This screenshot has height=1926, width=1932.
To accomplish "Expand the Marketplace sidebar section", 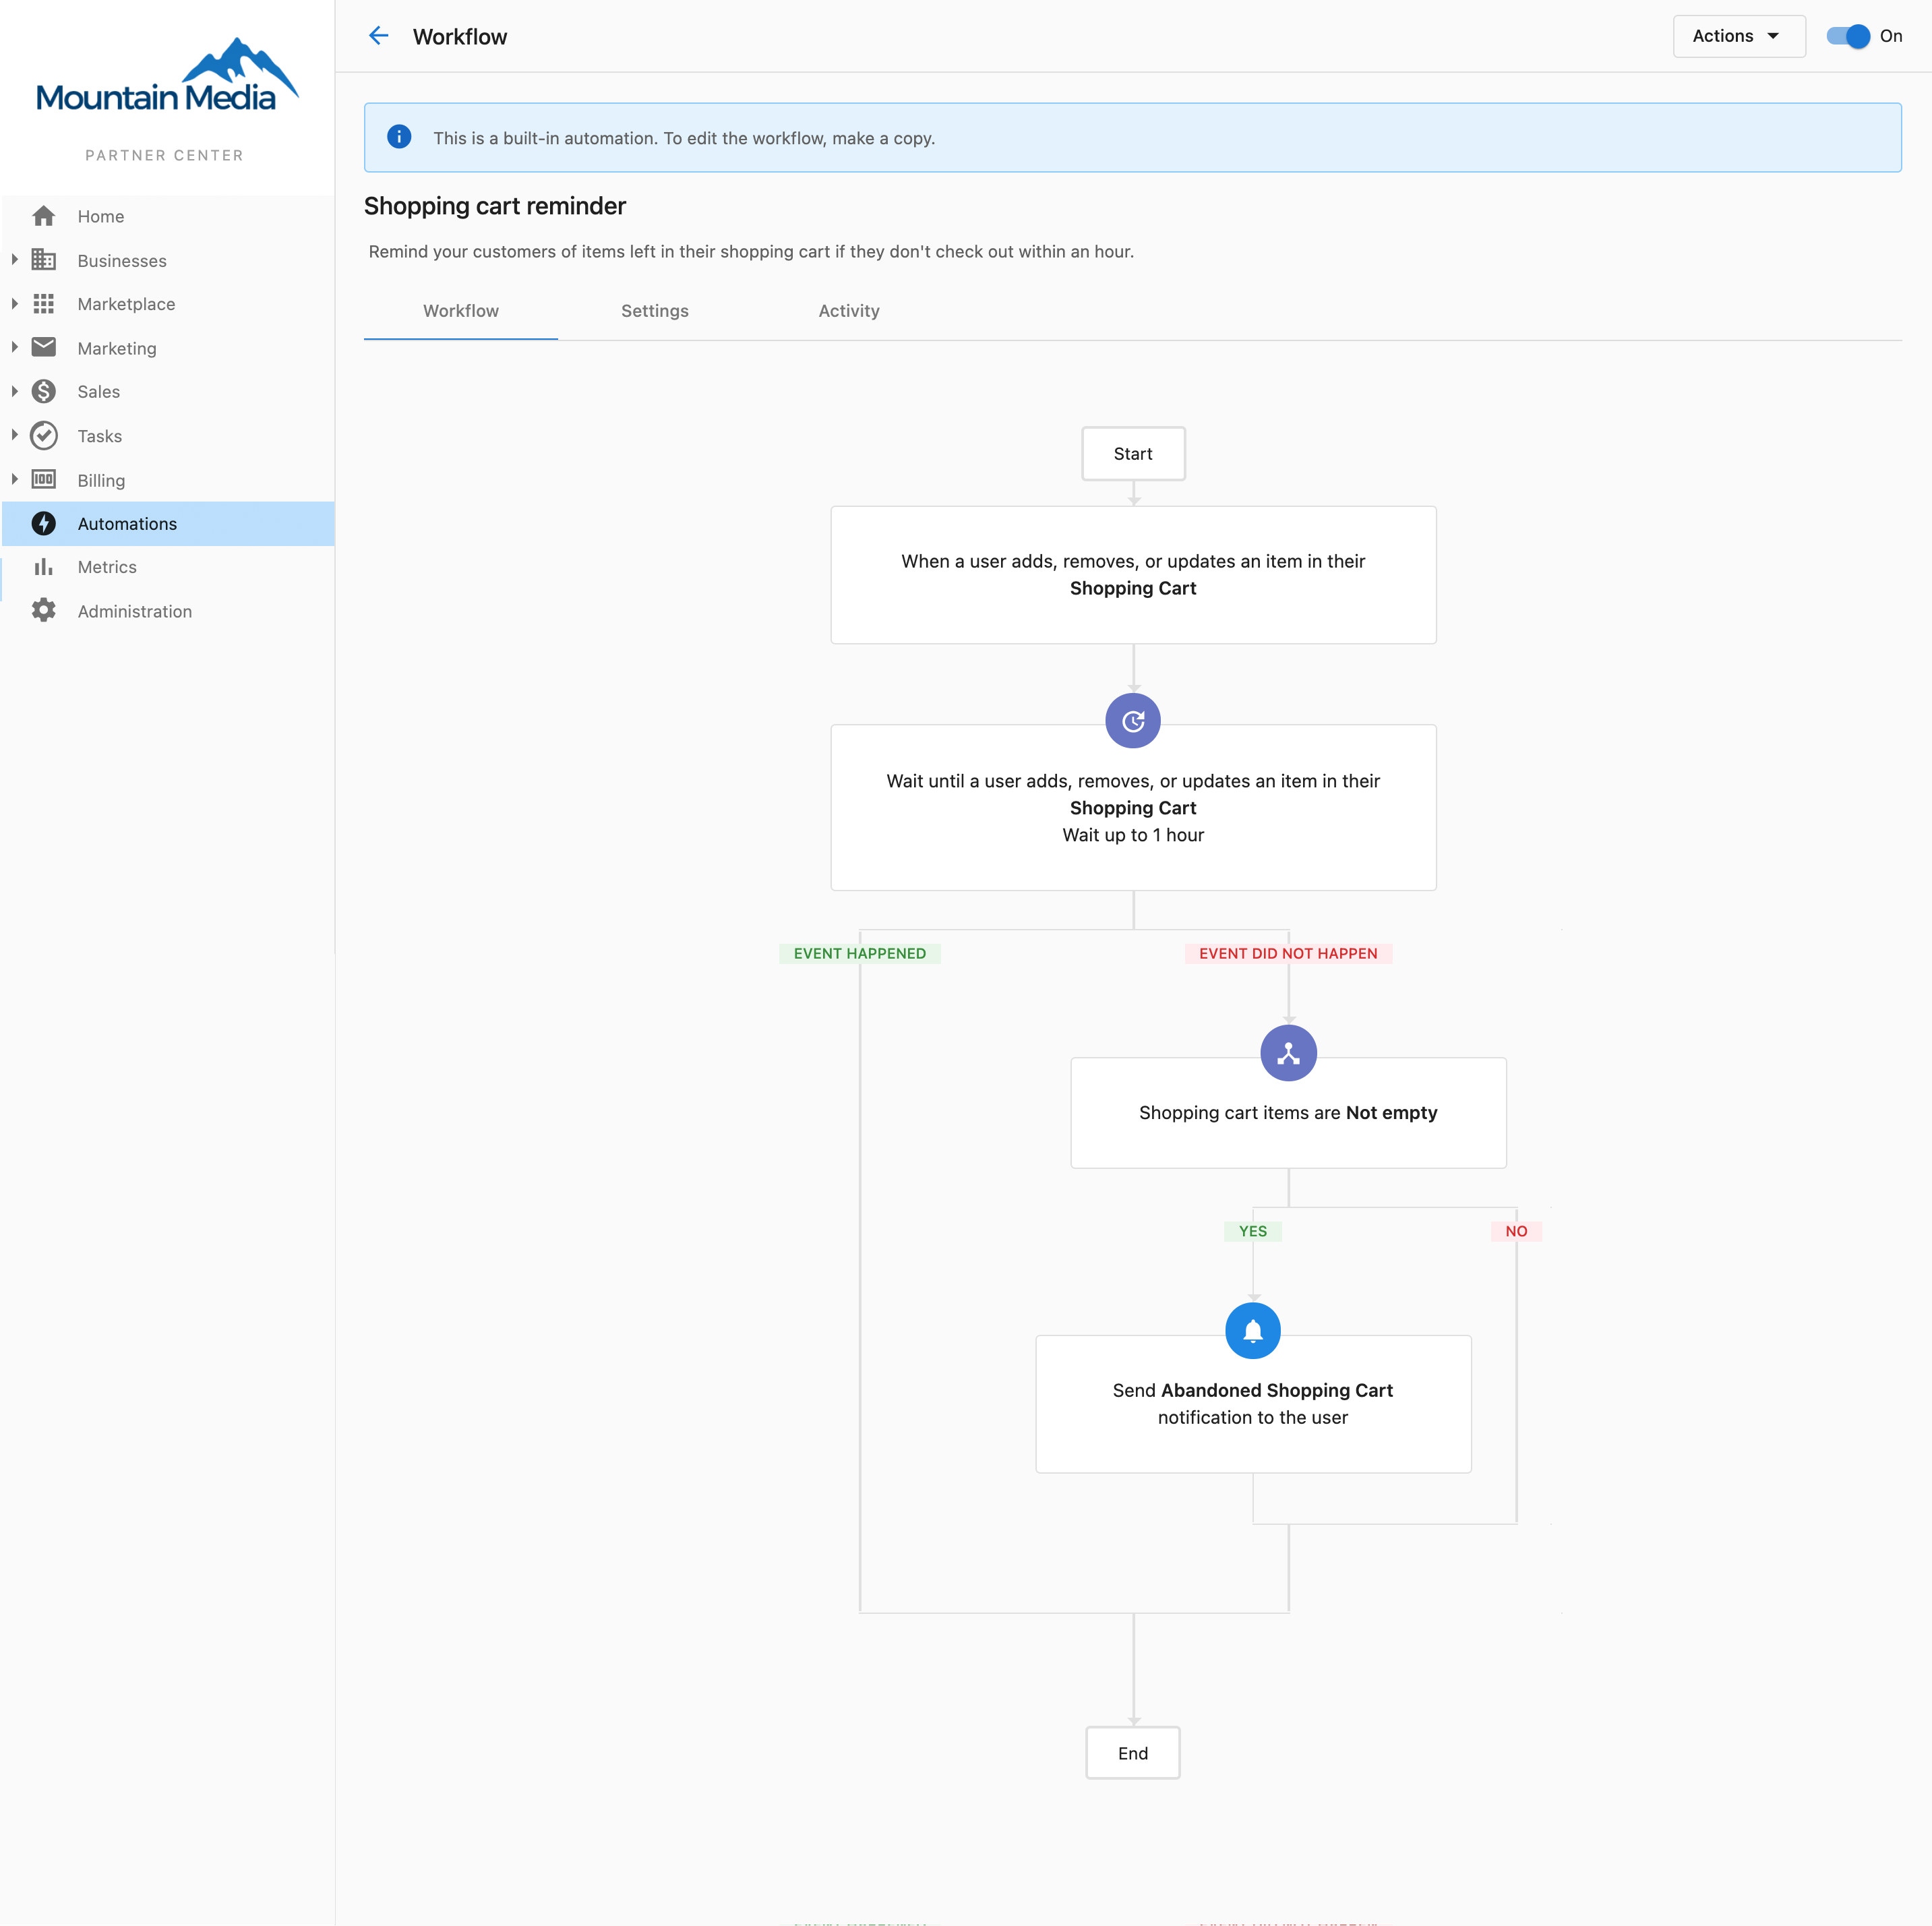I will 14,304.
